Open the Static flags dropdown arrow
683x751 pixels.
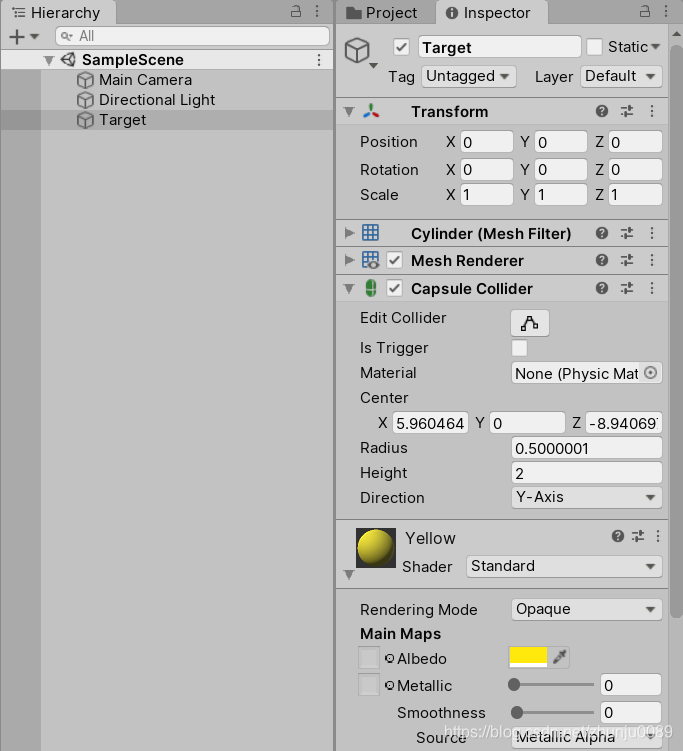pyautogui.click(x=656, y=46)
